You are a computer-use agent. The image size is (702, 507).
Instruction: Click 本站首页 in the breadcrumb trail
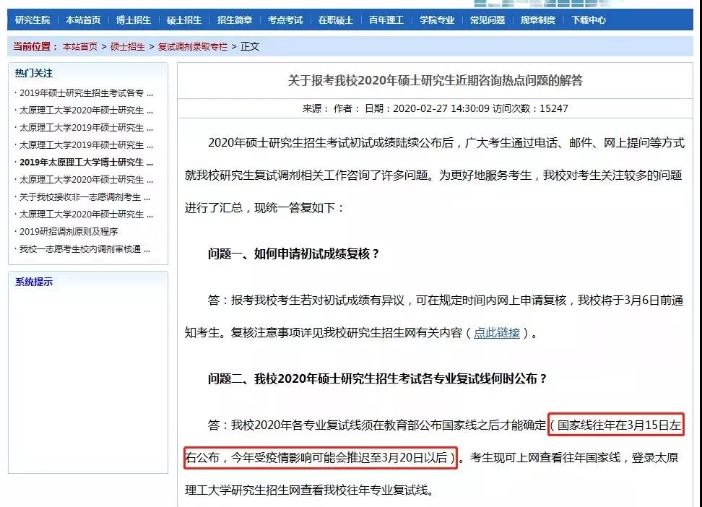(80, 46)
